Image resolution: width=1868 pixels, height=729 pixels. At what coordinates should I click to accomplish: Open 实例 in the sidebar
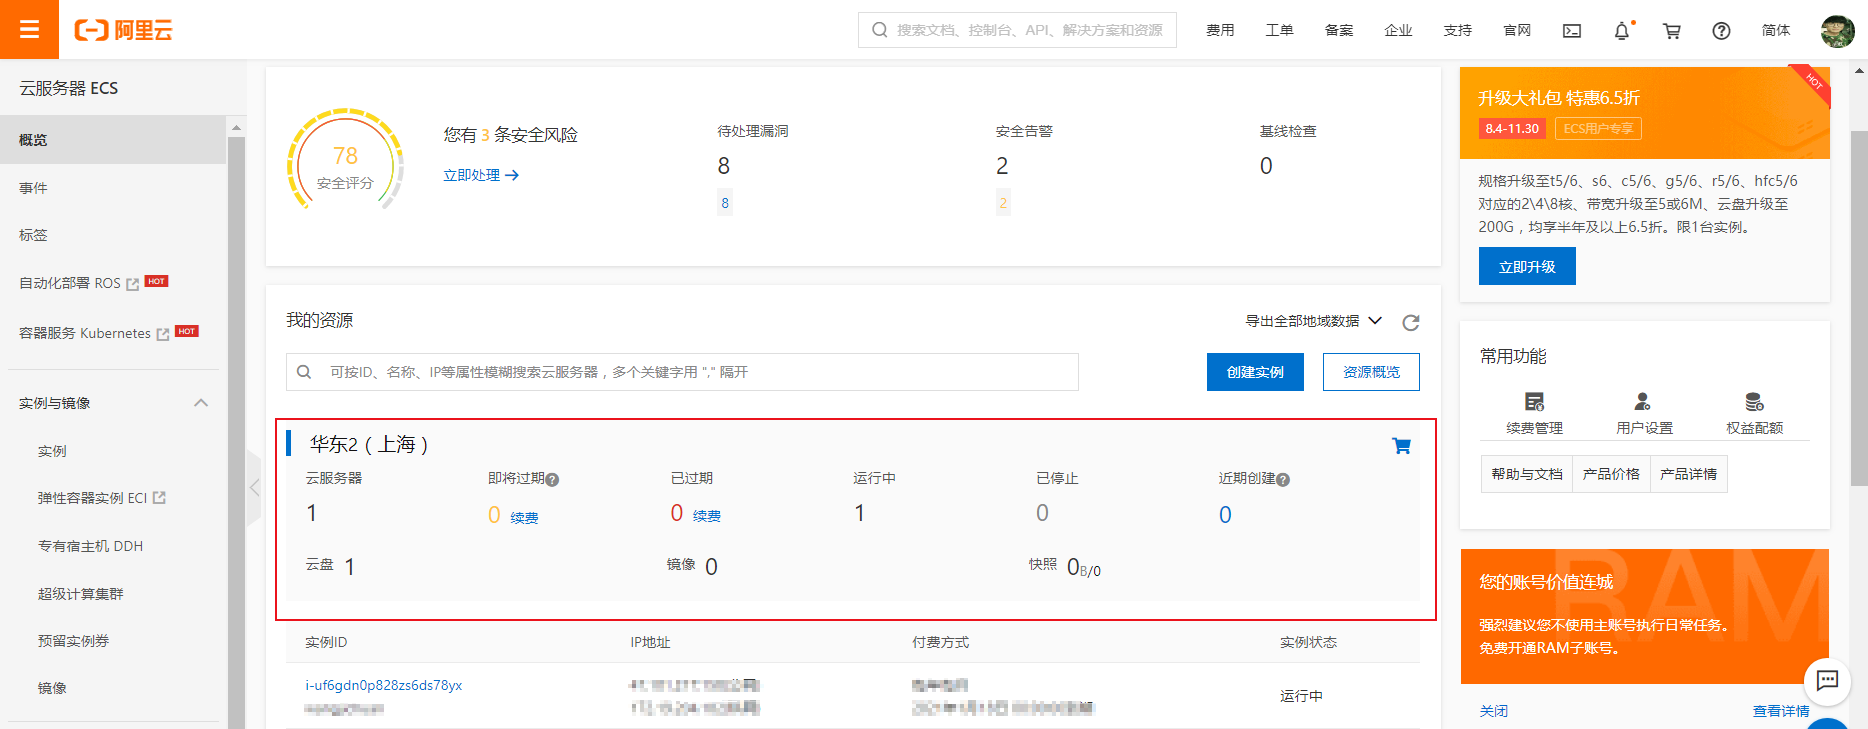(x=52, y=451)
